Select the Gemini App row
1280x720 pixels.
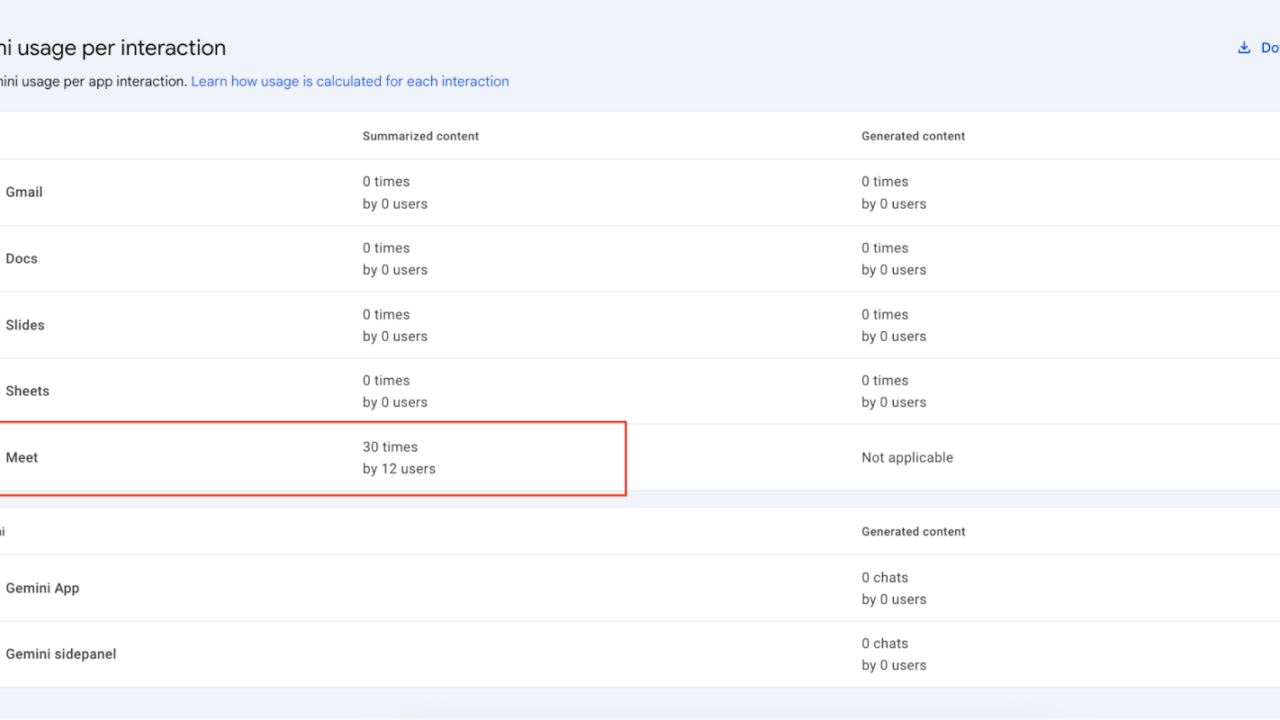[42, 588]
